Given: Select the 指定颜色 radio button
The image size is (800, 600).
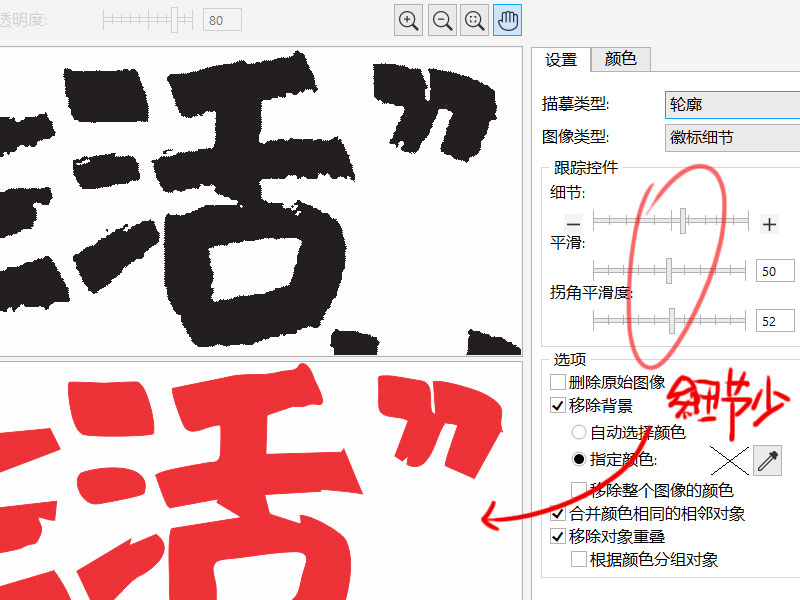Looking at the screenshot, I should tap(579, 460).
